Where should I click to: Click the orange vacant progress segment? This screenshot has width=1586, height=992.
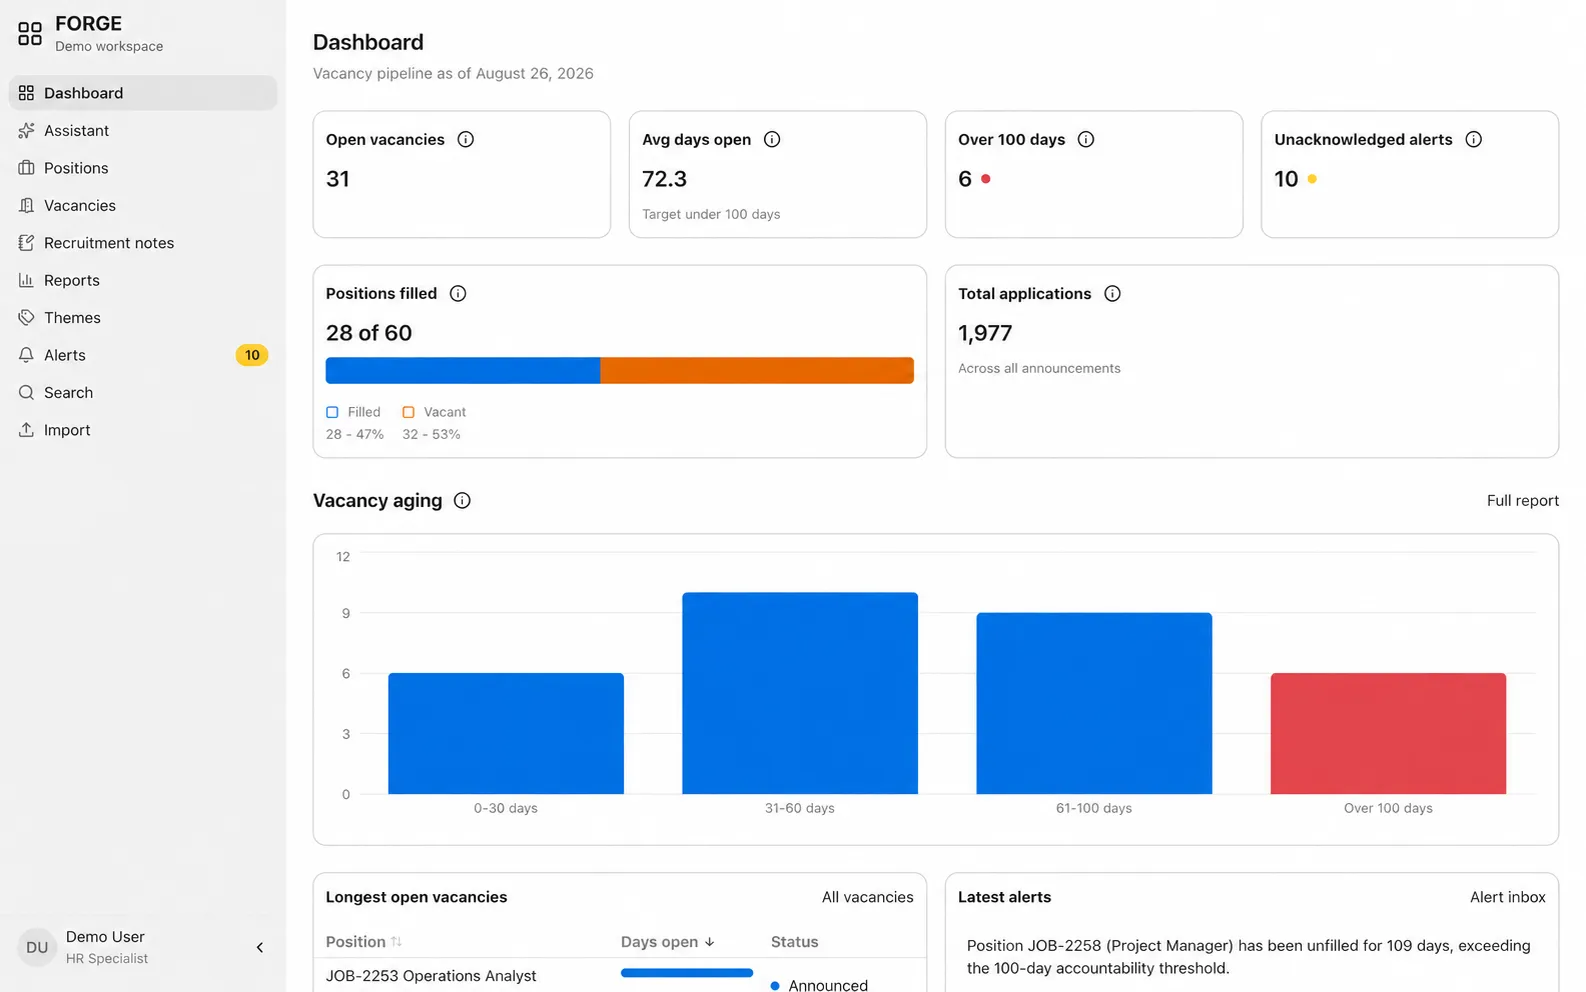757,370
